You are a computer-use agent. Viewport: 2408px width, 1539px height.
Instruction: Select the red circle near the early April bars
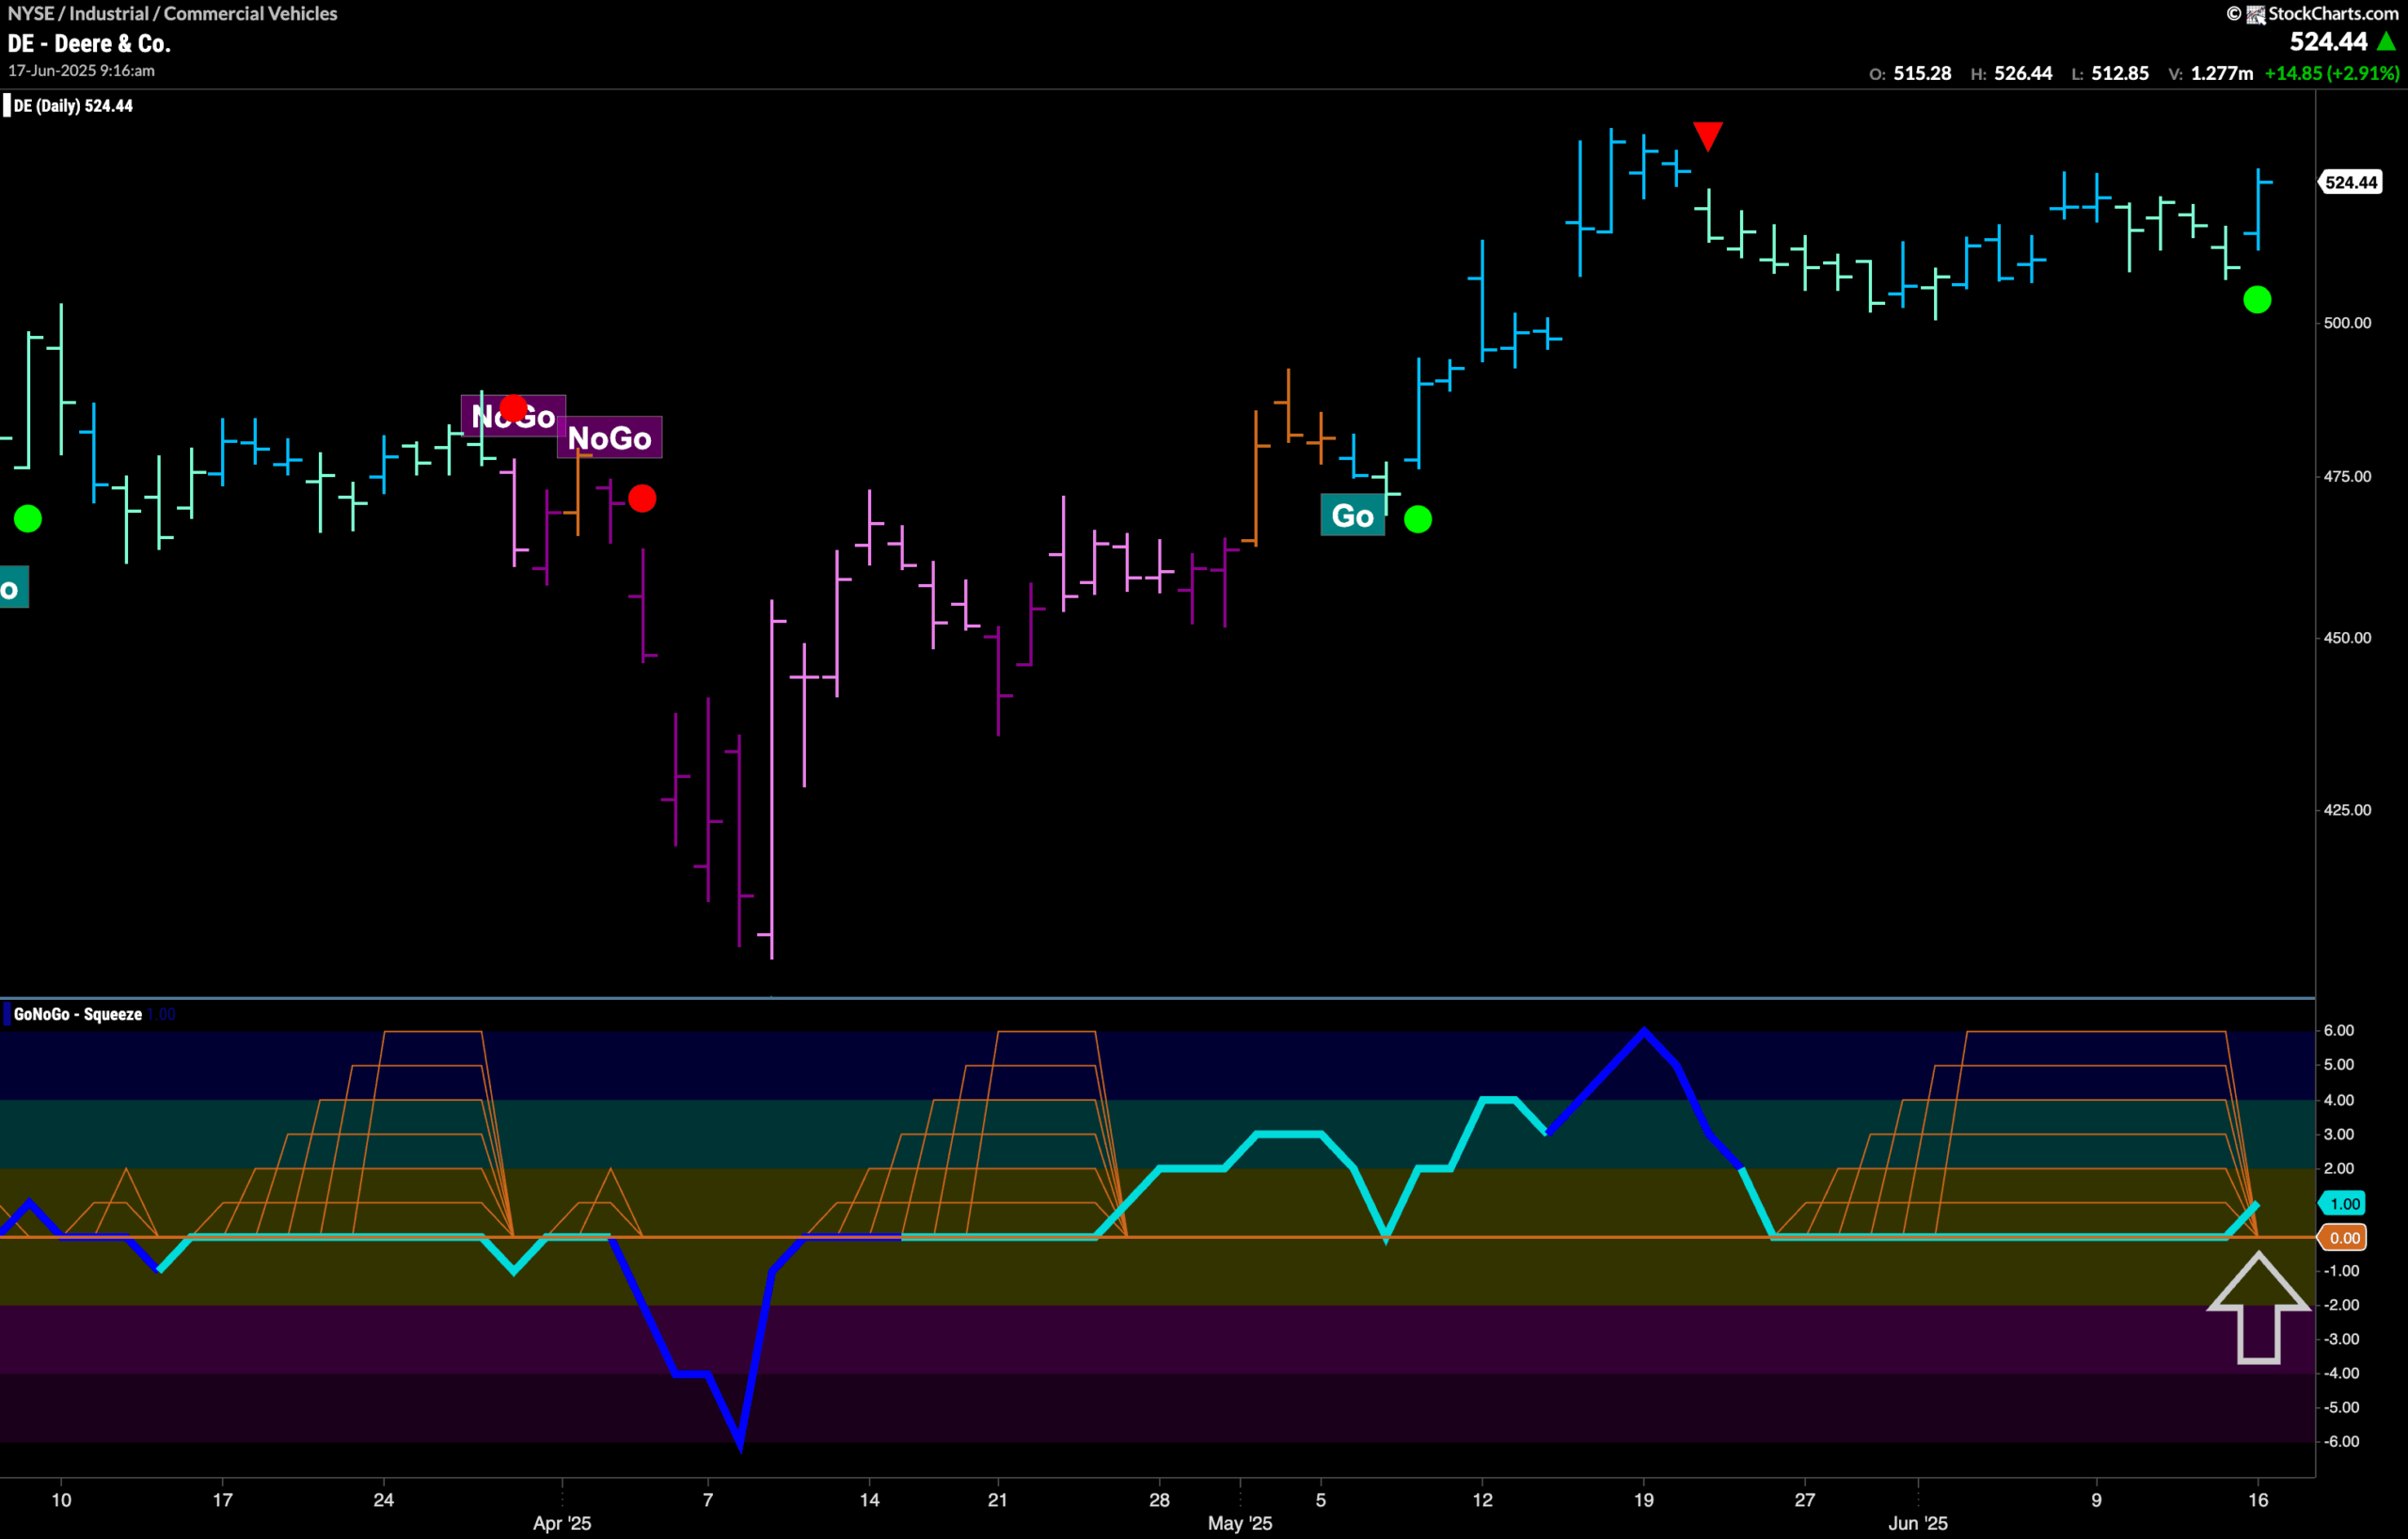pyautogui.click(x=642, y=498)
